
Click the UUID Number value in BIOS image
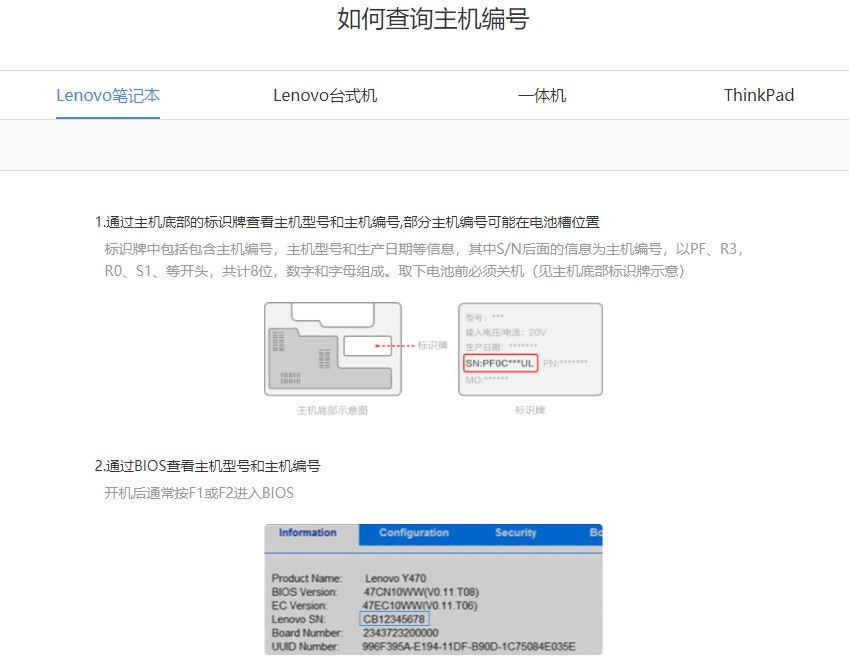tap(469, 646)
